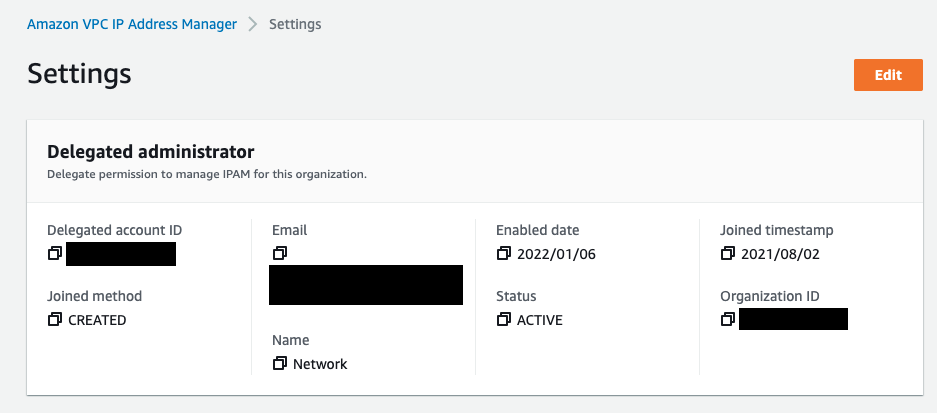The height and width of the screenshot is (413, 937).
Task: Select the CREATED joined method text
Action: point(97,320)
